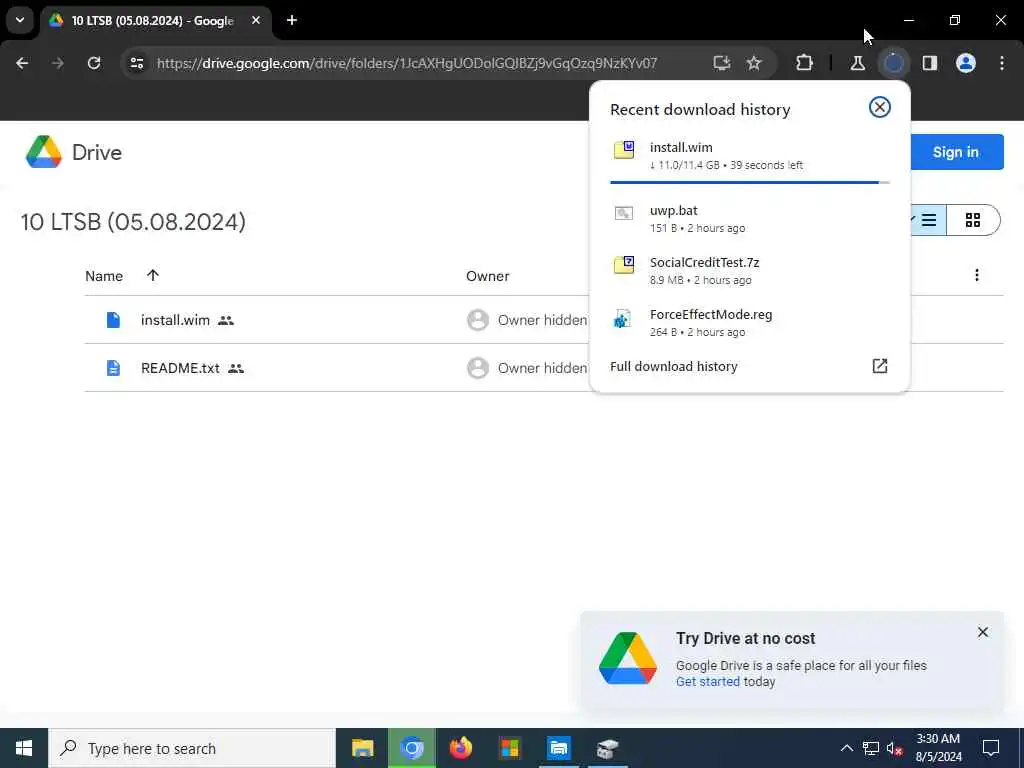This screenshot has width=1024, height=768.
Task: Open the Extensions puzzle icon
Action: click(x=805, y=63)
